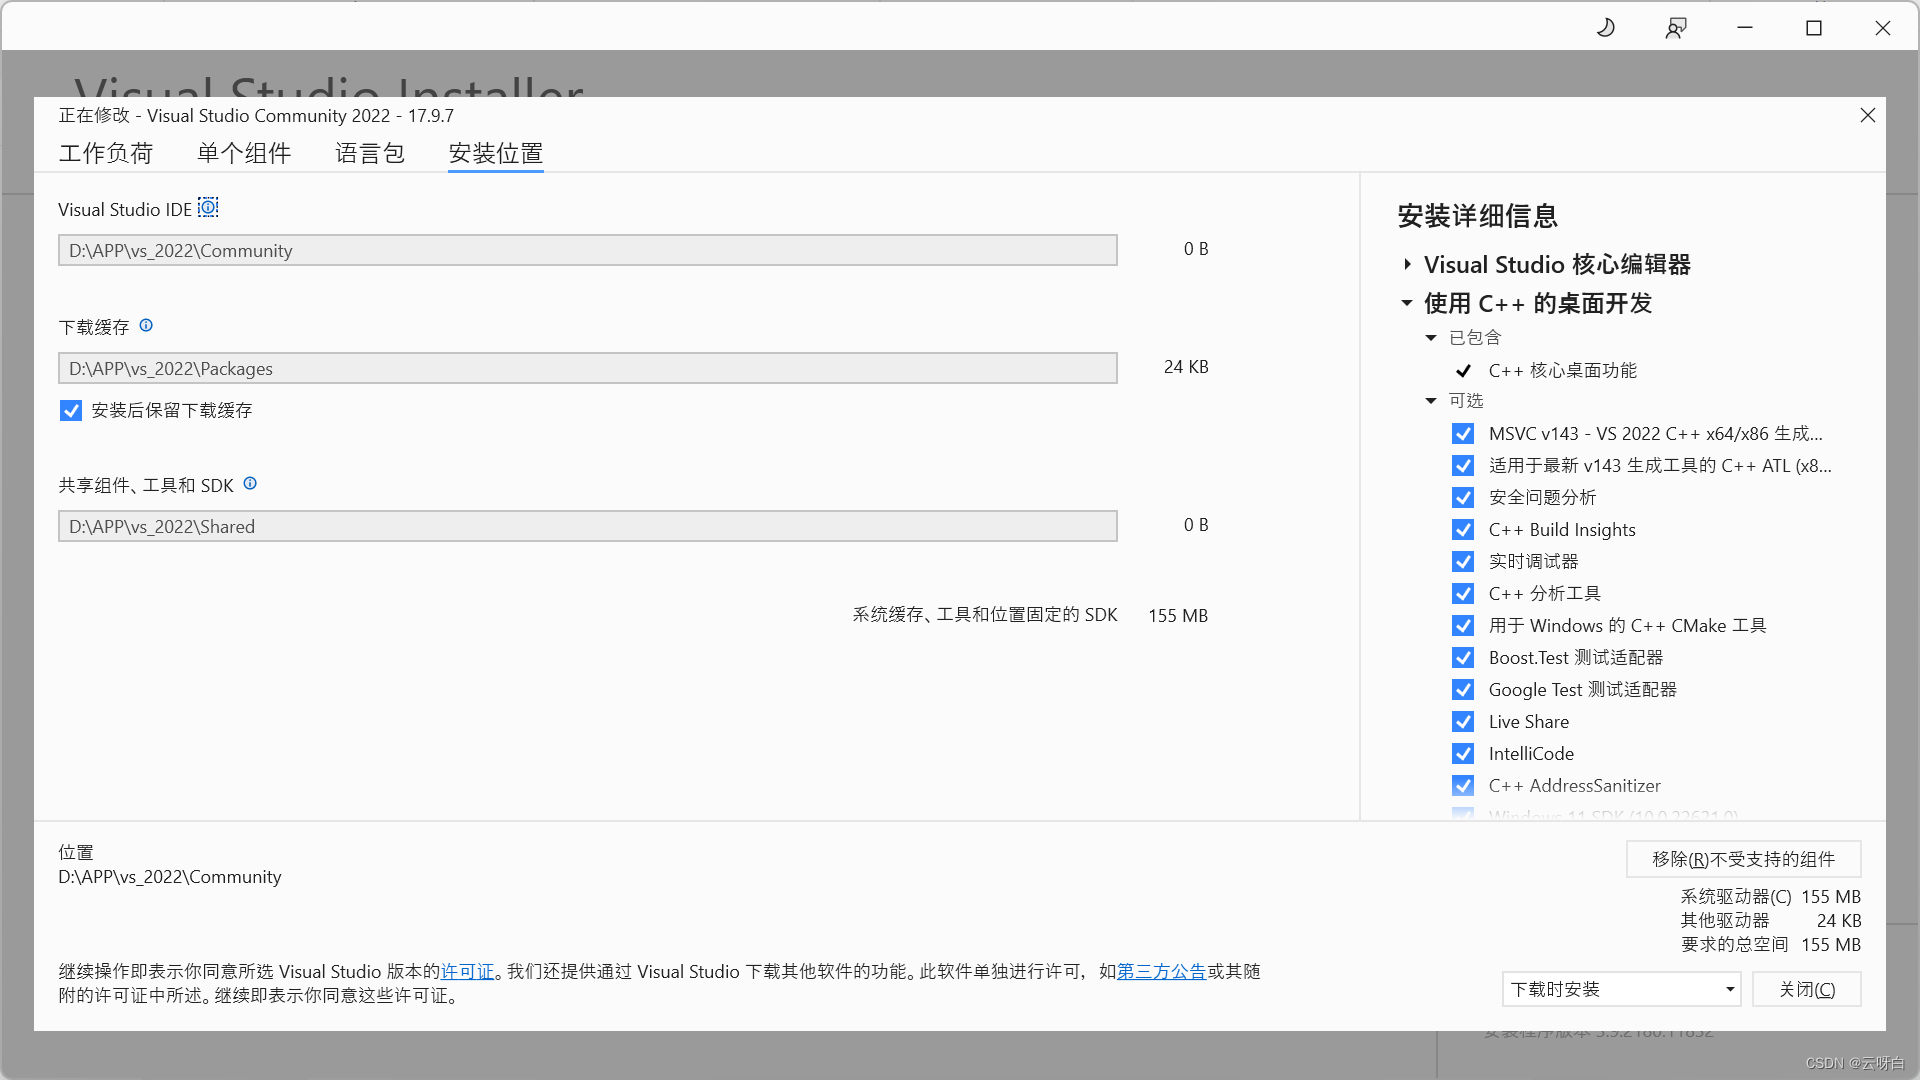
Task: Disable C++ Build Insights component
Action: (1463, 530)
